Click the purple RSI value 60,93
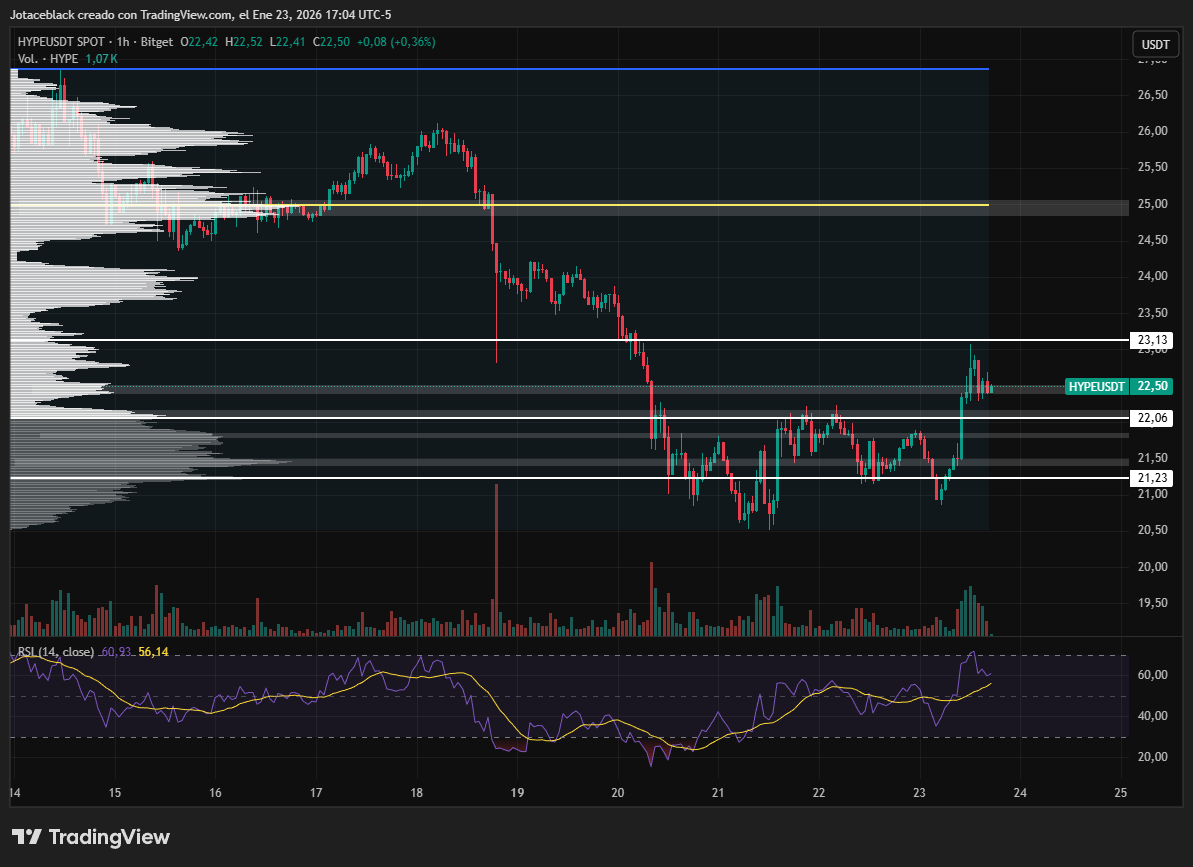Viewport: 1193px width, 867px height. (117, 652)
